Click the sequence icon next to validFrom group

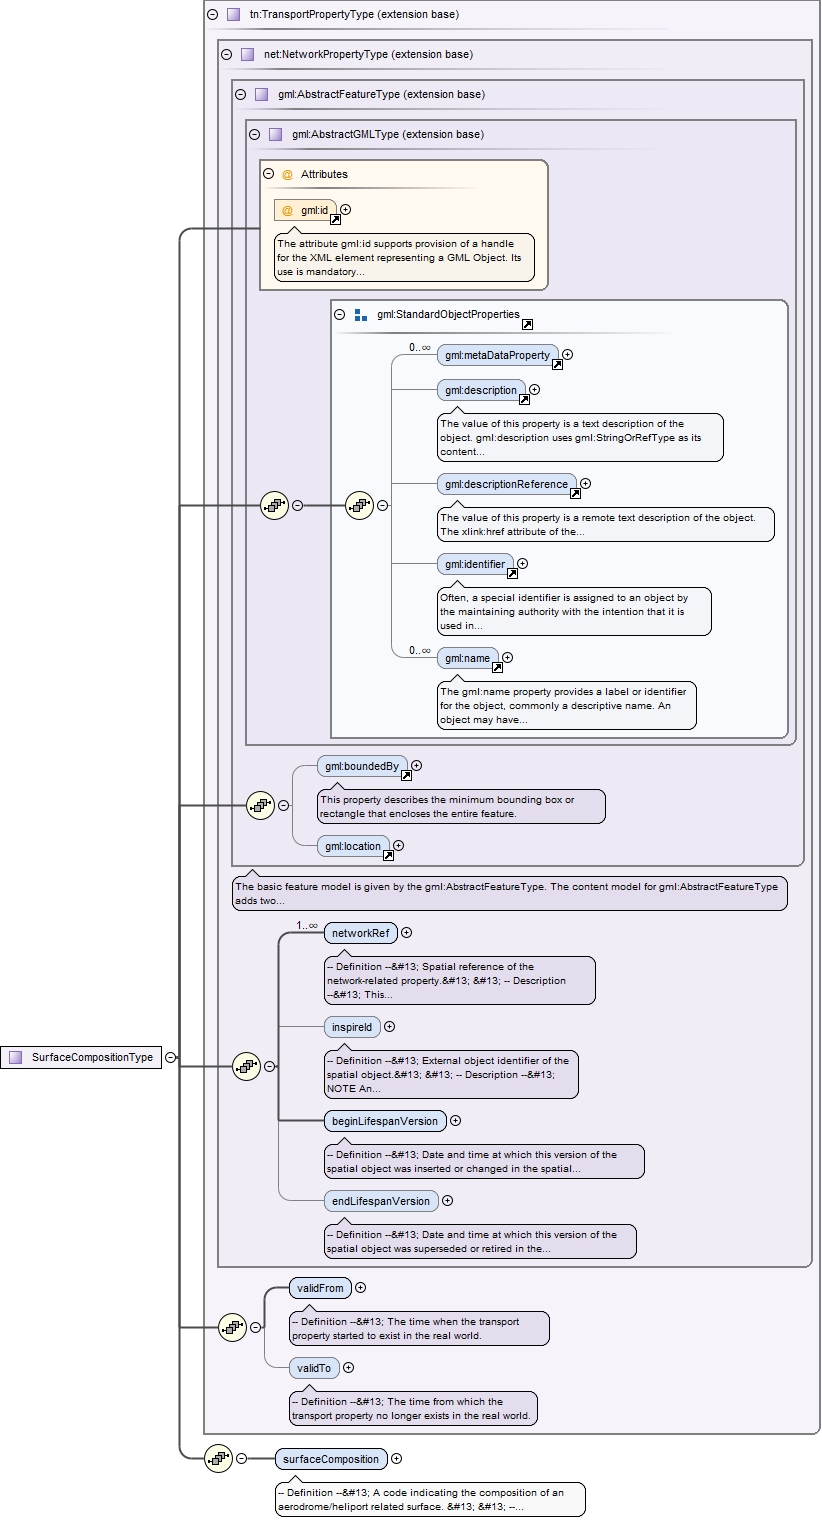pos(232,1327)
